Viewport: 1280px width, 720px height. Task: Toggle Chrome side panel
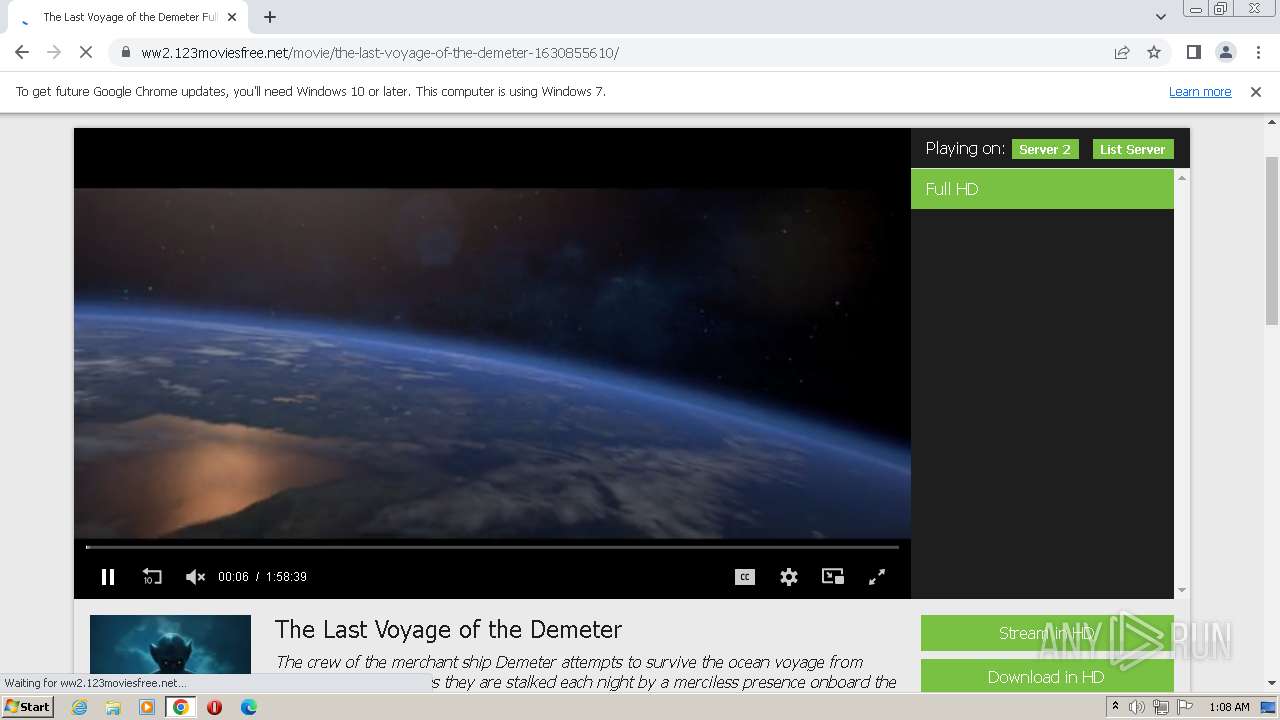pyautogui.click(x=1193, y=52)
